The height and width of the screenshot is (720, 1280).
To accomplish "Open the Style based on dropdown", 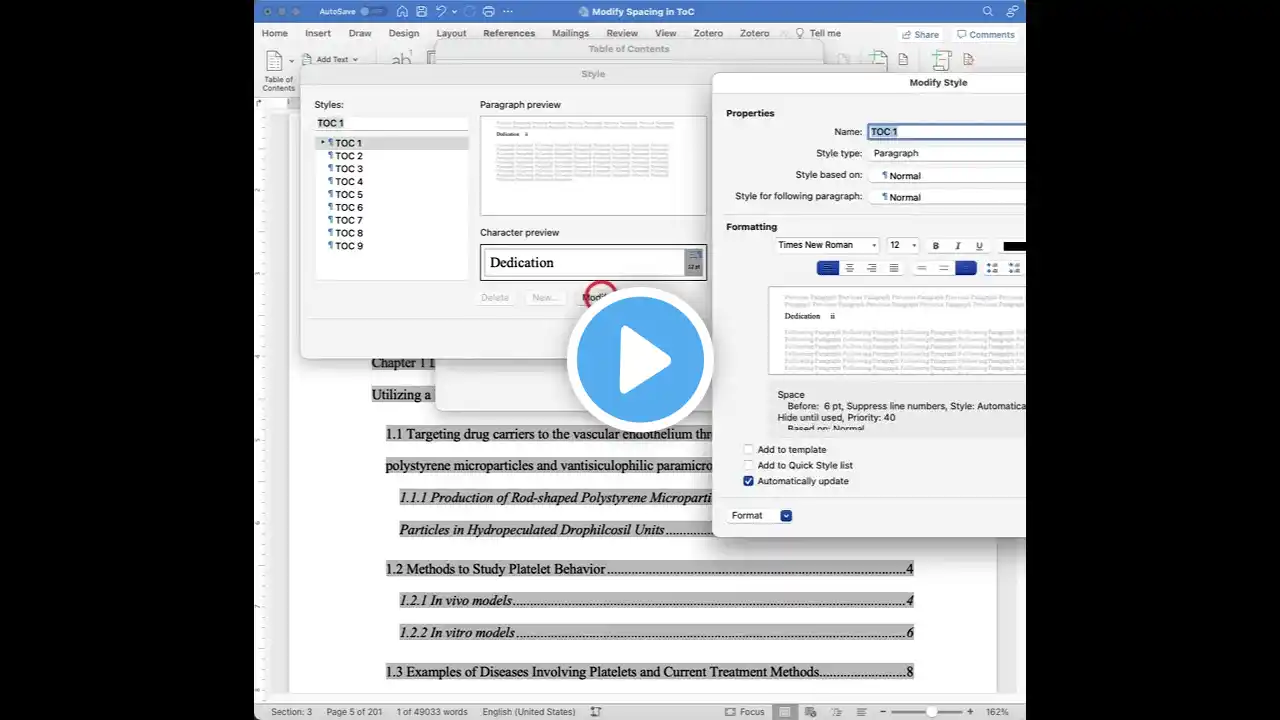I will pyautogui.click(x=947, y=175).
